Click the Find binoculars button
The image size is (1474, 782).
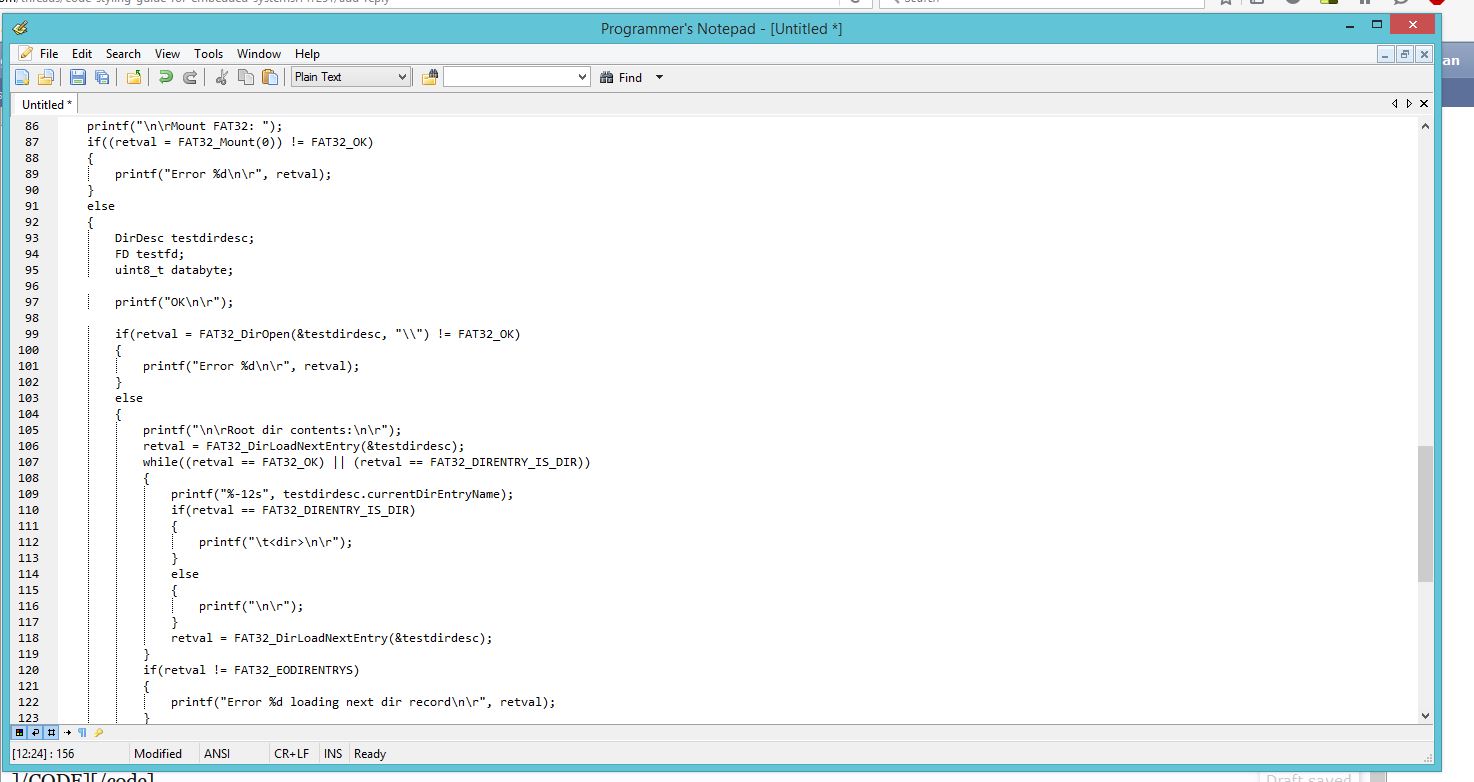tap(621, 77)
